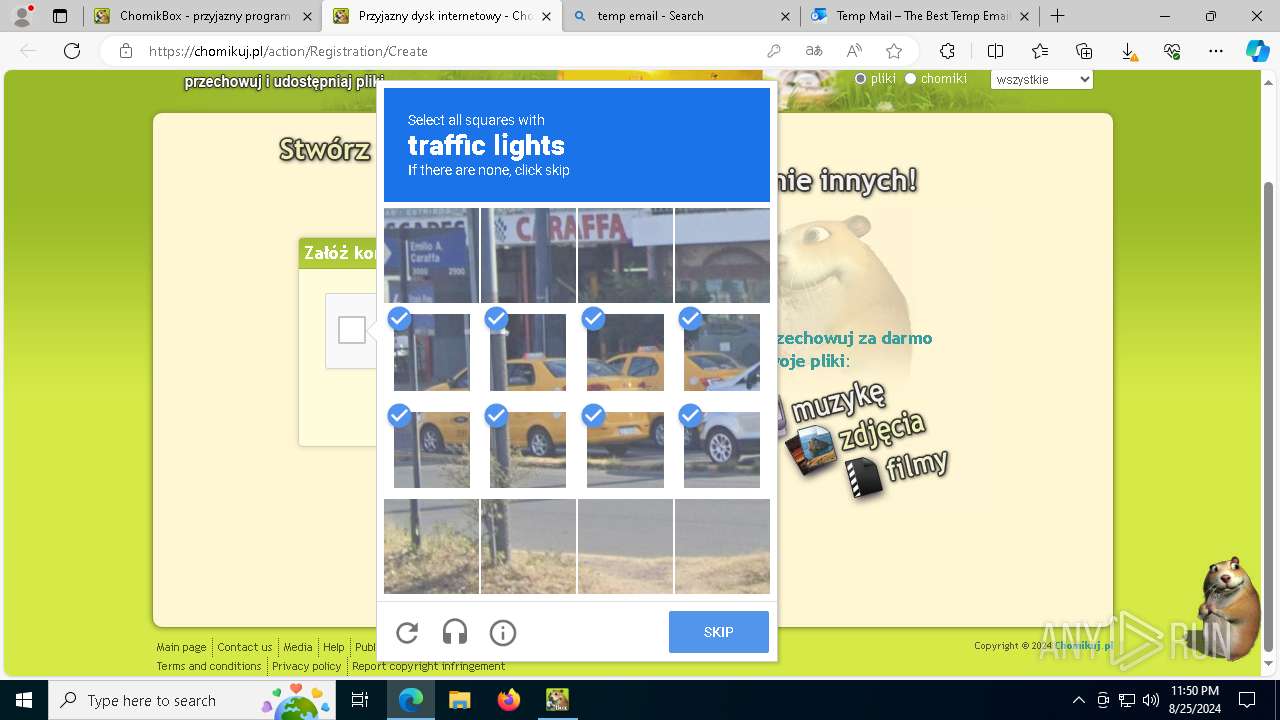Viewport: 1280px width, 720px height.
Task: Open Collections panel
Action: pos(1084,51)
